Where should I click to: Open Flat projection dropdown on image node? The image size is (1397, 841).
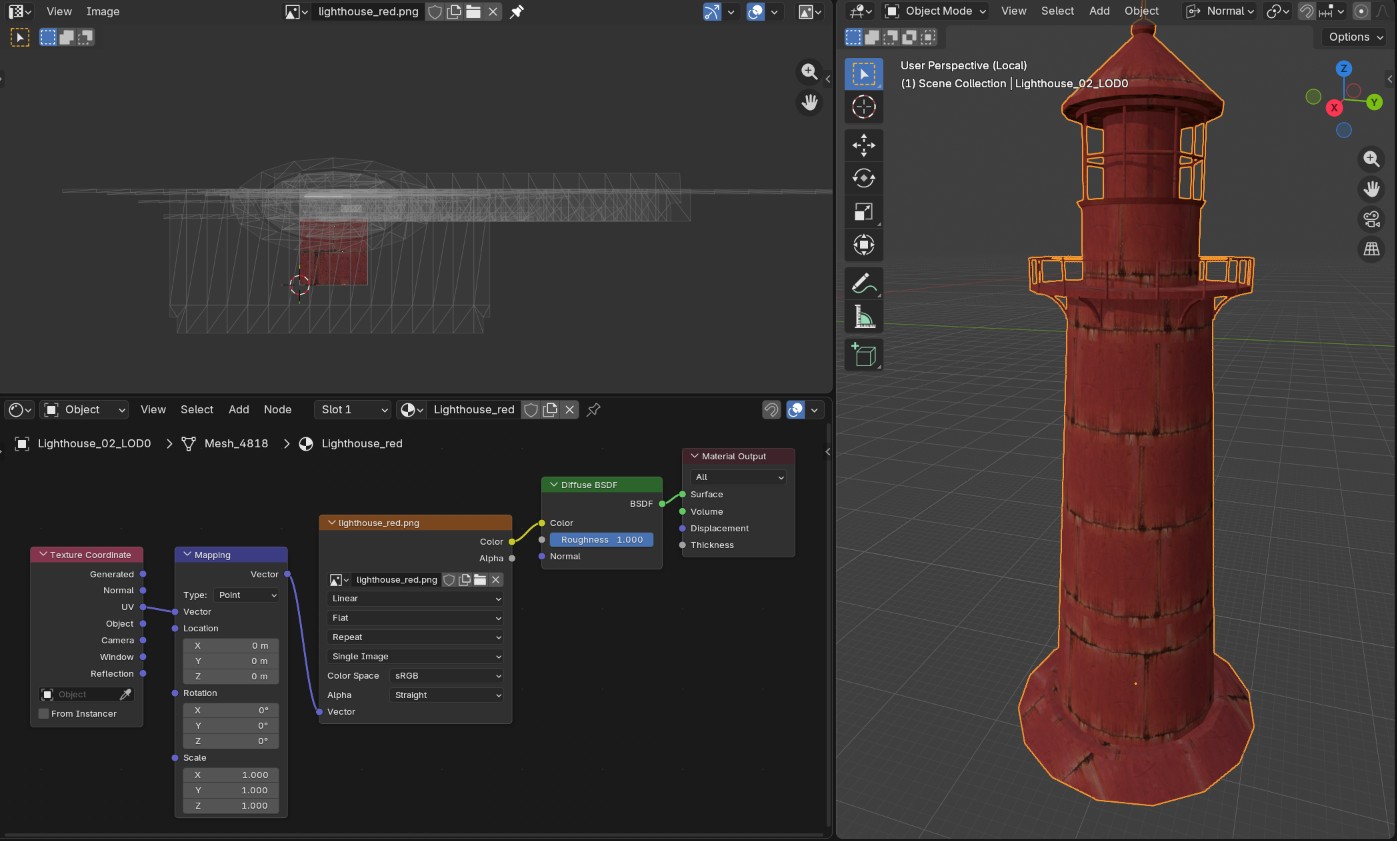(415, 618)
